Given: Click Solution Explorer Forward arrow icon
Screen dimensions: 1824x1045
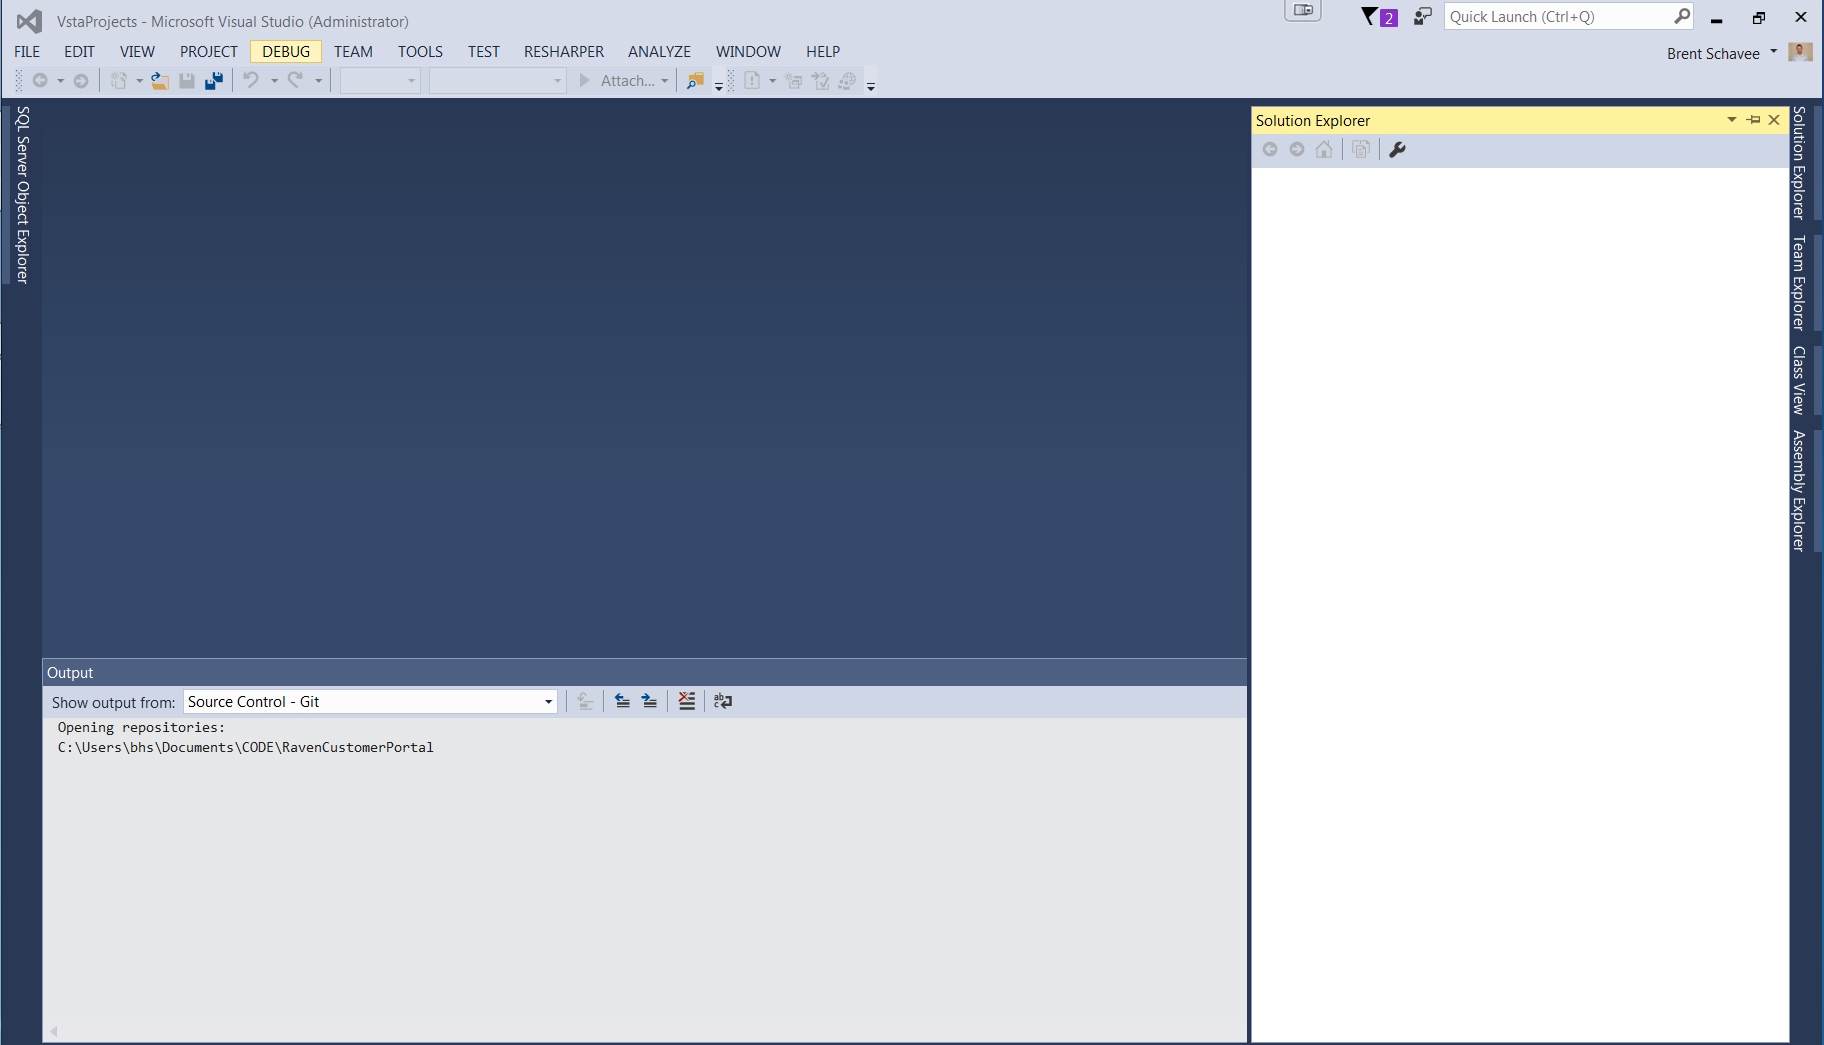Looking at the screenshot, I should [x=1297, y=149].
